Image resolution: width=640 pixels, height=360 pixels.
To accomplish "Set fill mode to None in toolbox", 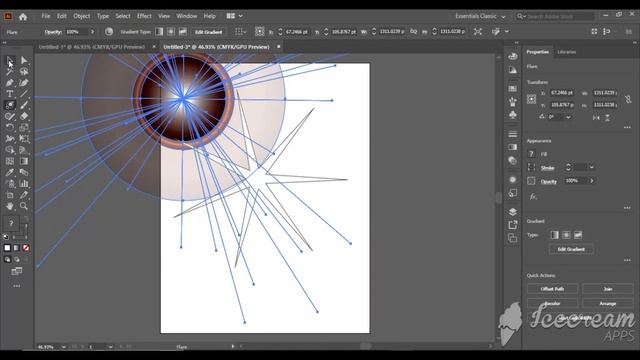I will [x=26, y=248].
